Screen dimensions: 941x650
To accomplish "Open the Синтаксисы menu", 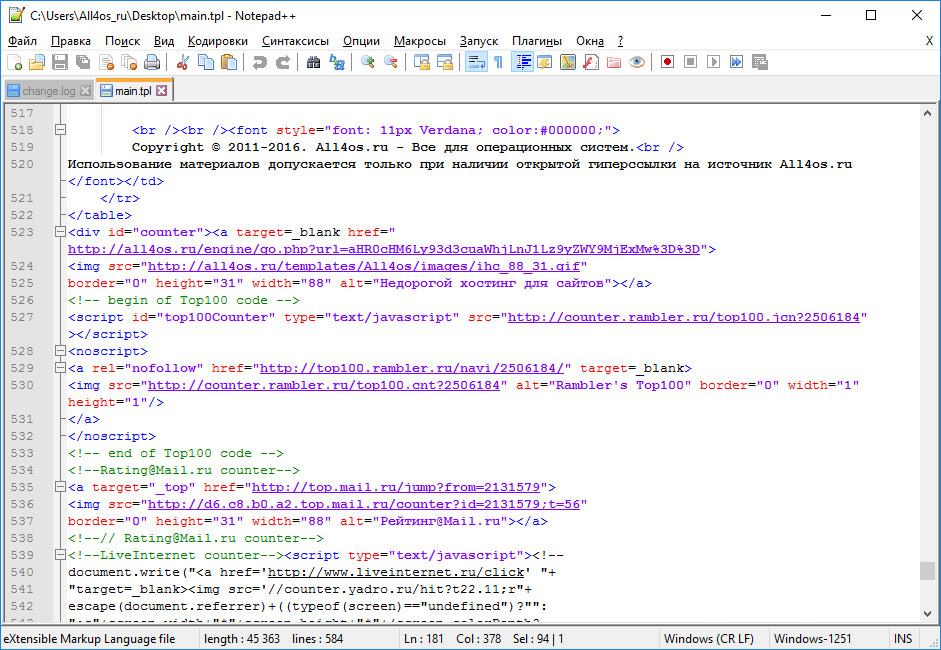I will click(295, 41).
